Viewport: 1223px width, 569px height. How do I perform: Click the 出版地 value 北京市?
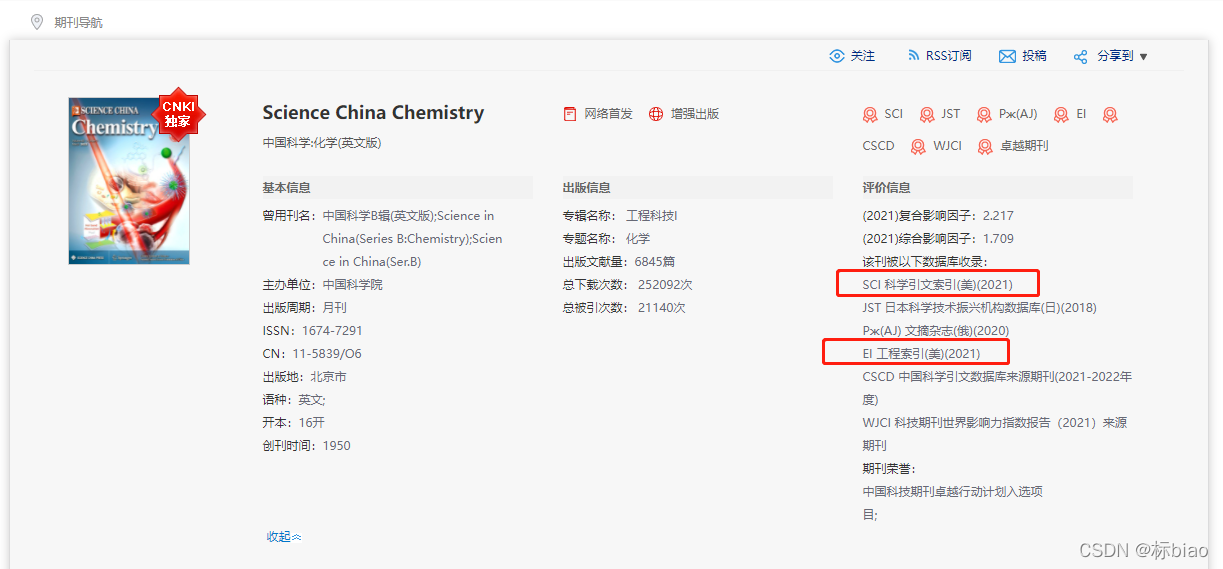(x=328, y=377)
